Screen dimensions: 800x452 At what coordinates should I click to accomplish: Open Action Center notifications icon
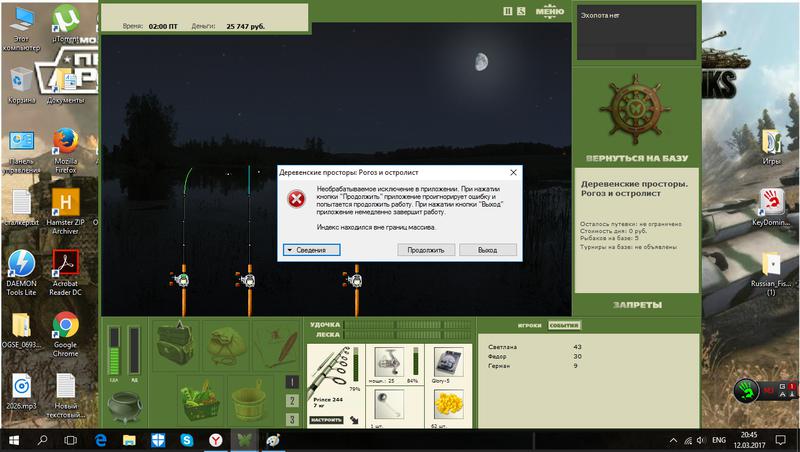pyautogui.click(x=780, y=440)
